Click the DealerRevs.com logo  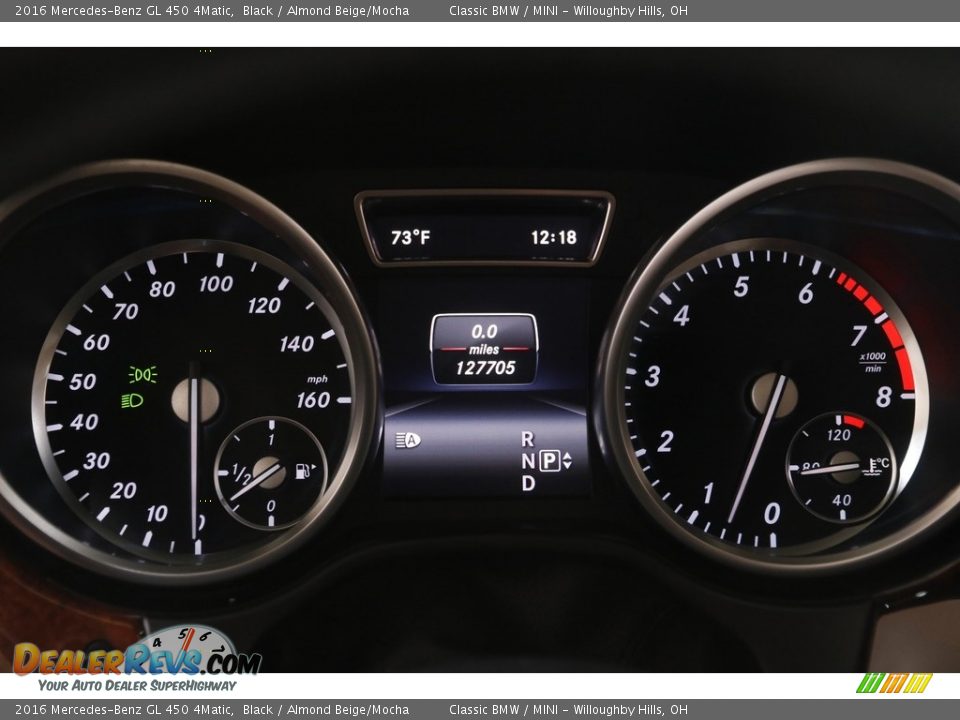pyautogui.click(x=137, y=653)
